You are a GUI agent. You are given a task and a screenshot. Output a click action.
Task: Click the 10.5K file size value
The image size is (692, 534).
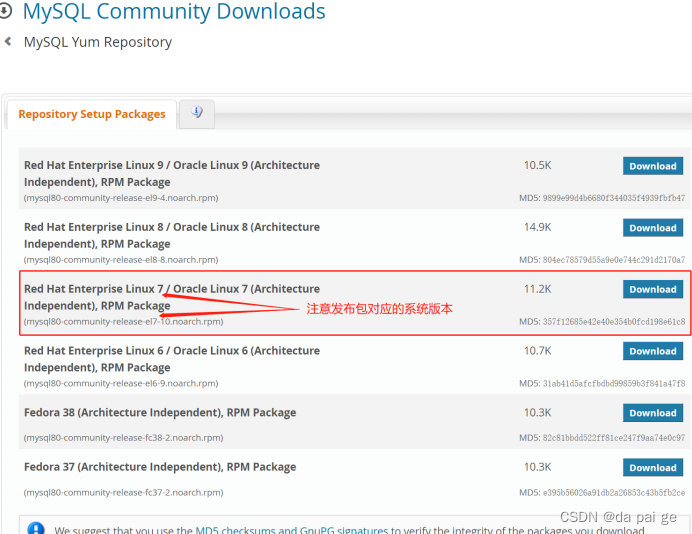537,165
